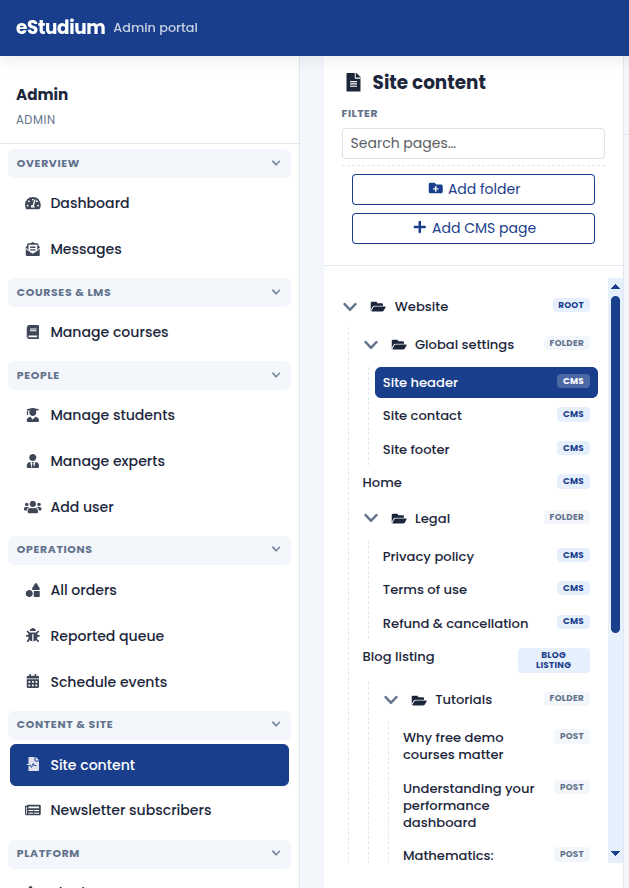Click the Manage experts person icon
Viewport: 629px width, 888px height.
33,461
